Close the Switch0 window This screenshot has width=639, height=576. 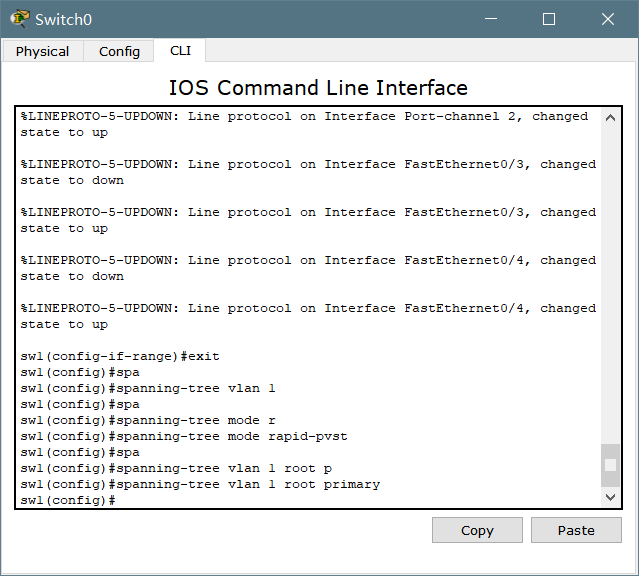coord(608,19)
